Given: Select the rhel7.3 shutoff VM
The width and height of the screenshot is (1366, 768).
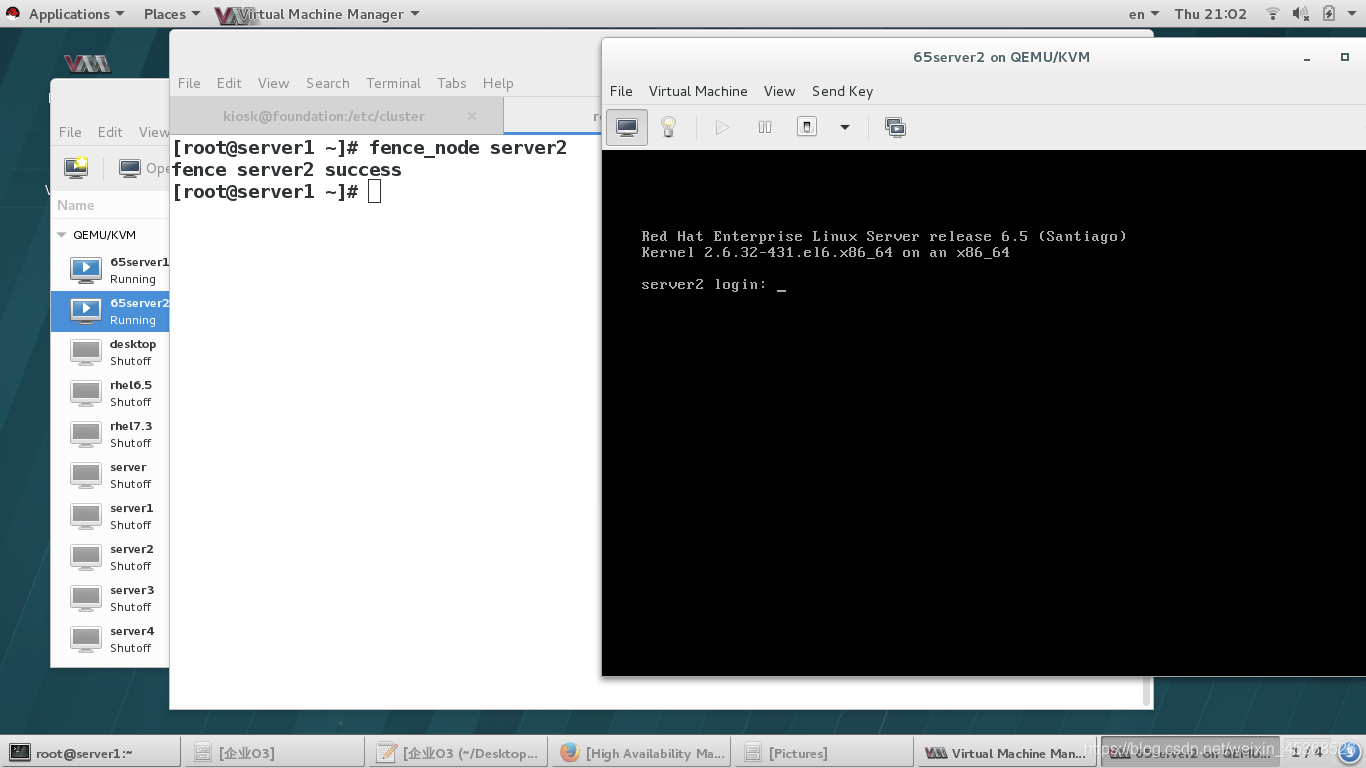Looking at the screenshot, I should coord(110,434).
